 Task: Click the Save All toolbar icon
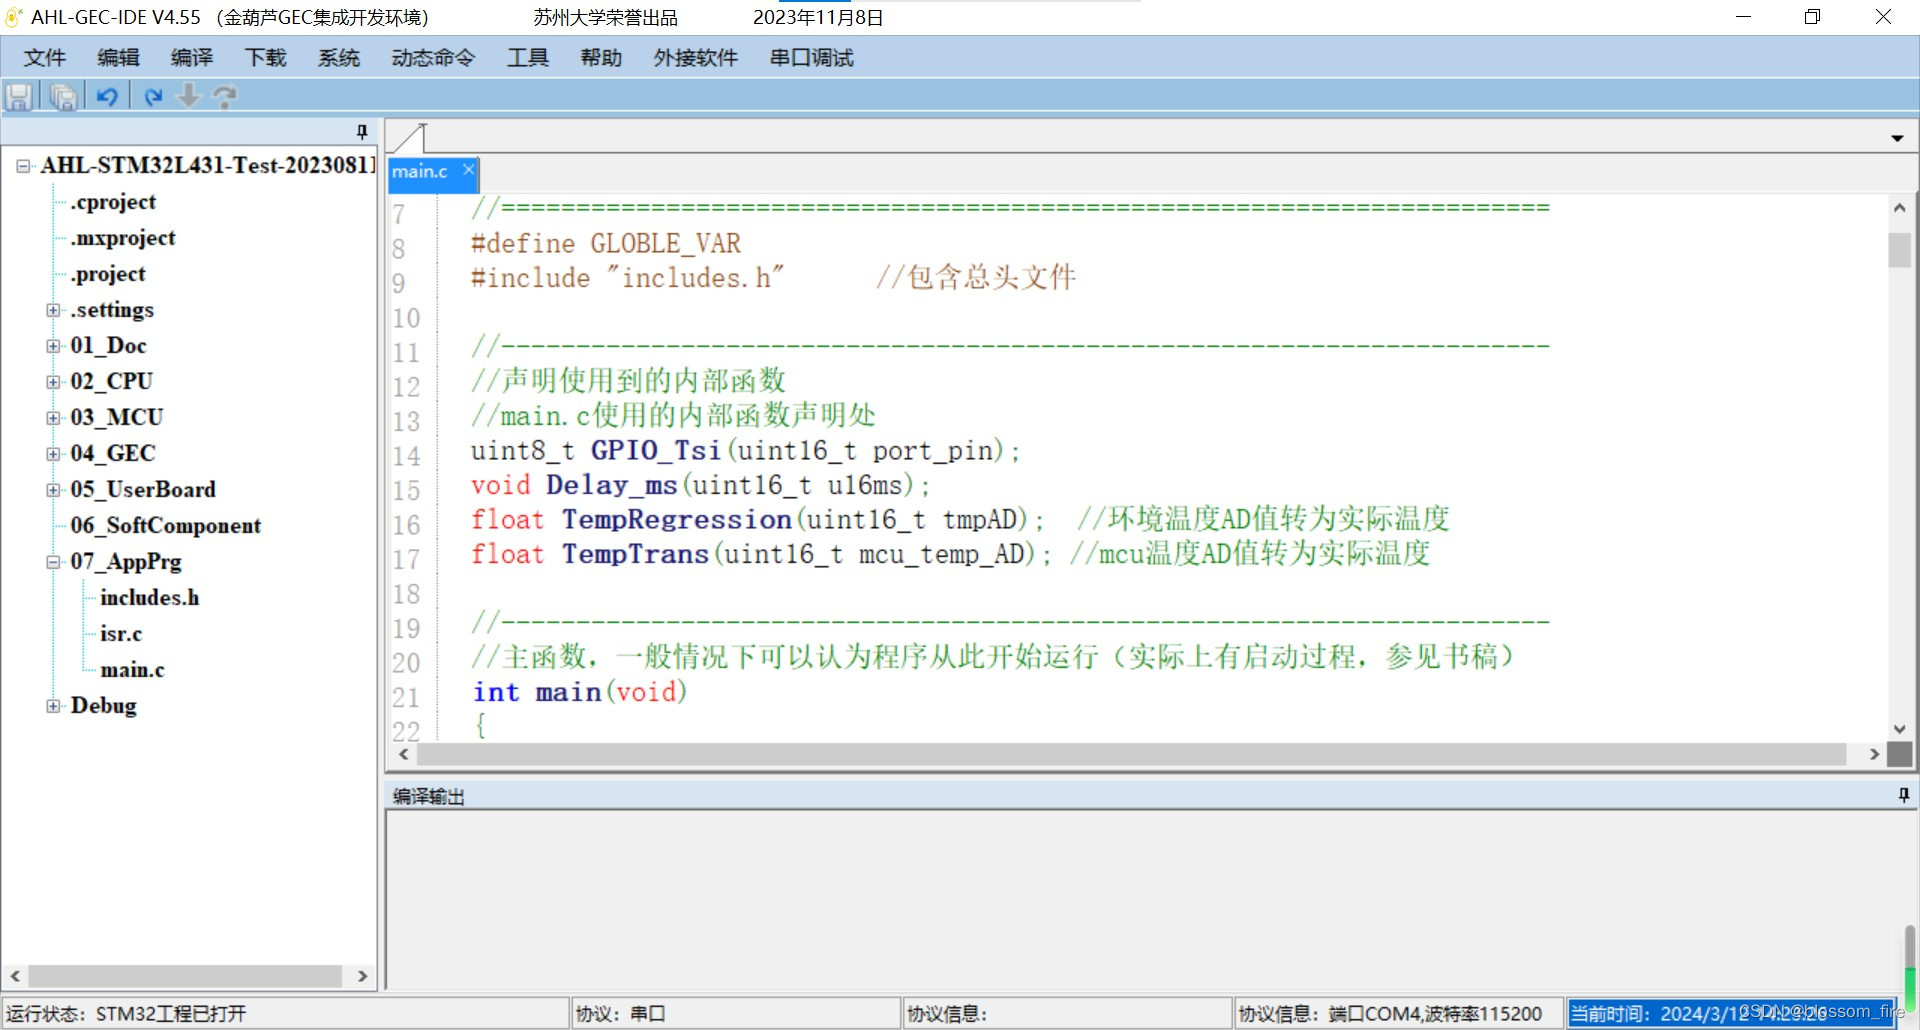click(x=62, y=95)
